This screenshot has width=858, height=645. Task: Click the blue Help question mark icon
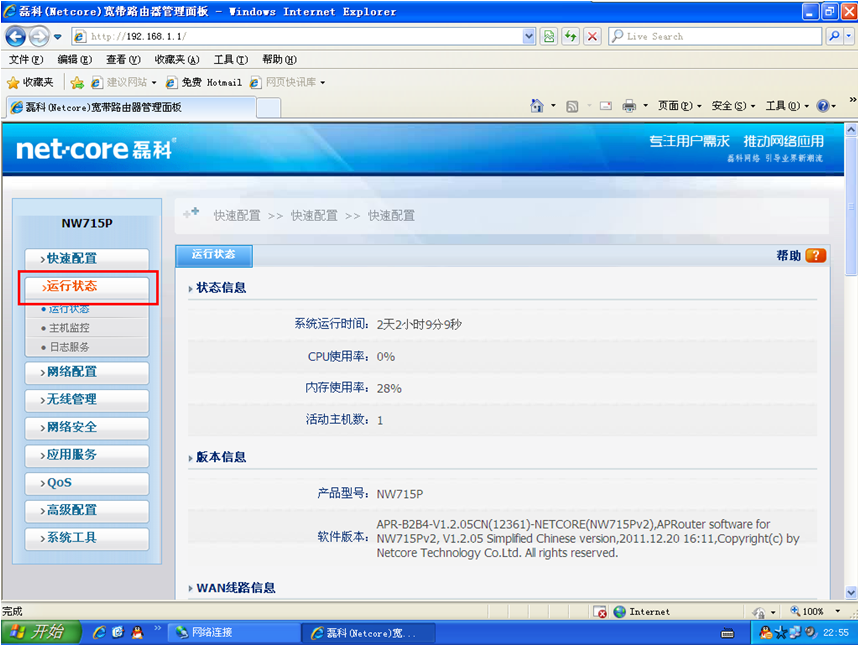point(822,106)
